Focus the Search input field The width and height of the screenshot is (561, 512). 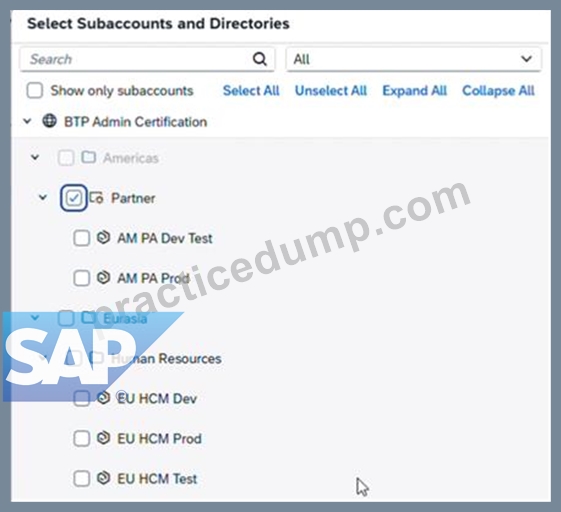click(x=136, y=59)
